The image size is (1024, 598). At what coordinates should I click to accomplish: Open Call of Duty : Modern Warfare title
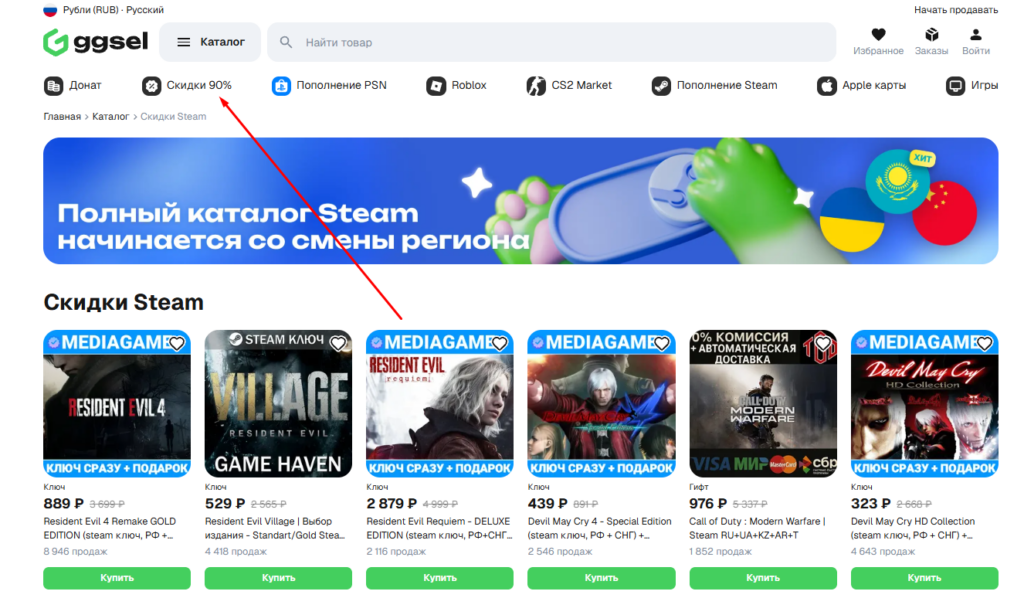pos(758,528)
